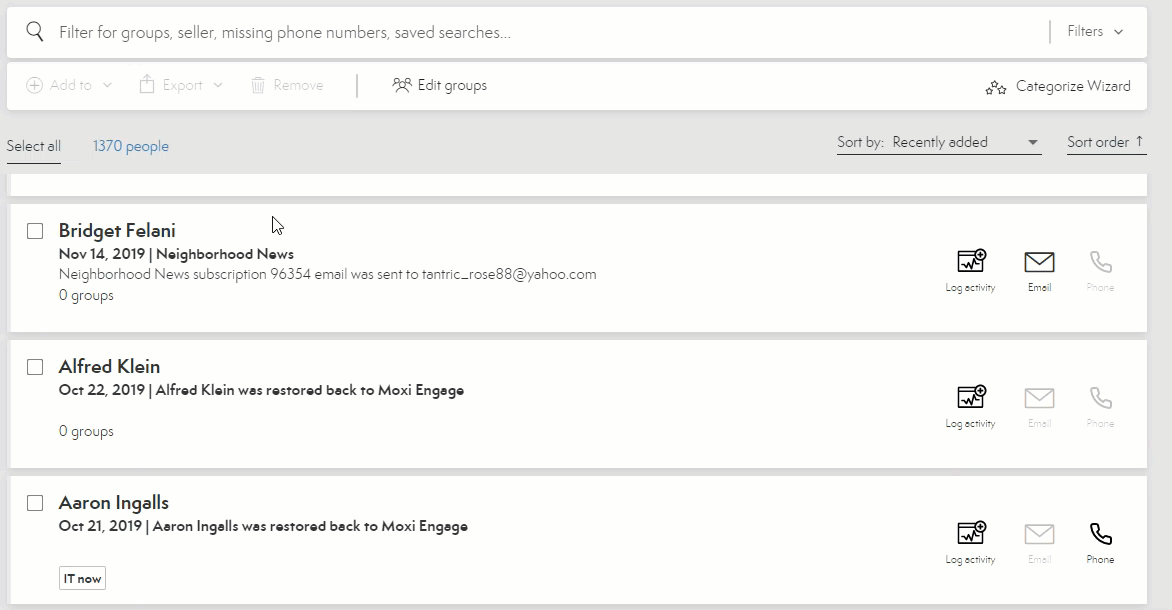Open the Export menu

click(181, 85)
